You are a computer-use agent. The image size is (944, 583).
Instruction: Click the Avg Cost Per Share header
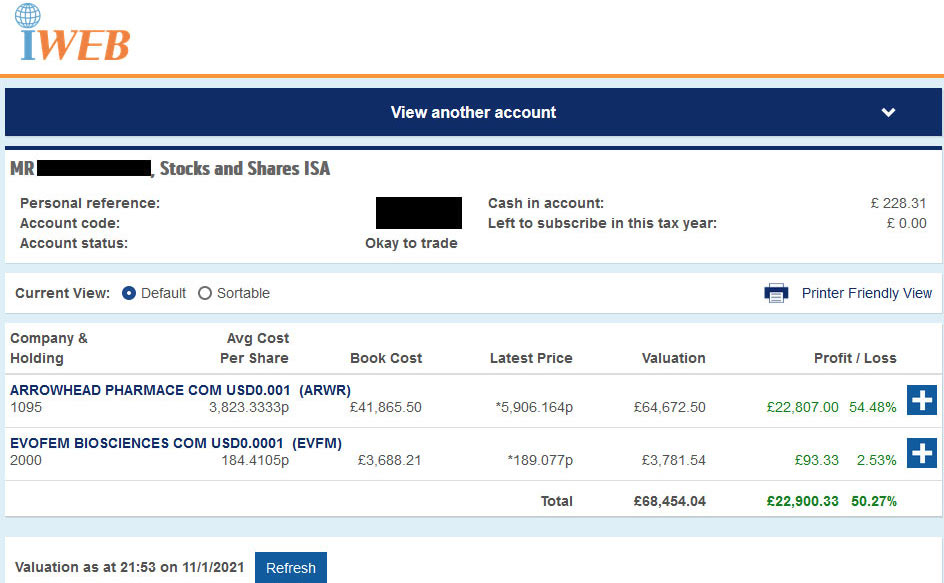point(254,348)
